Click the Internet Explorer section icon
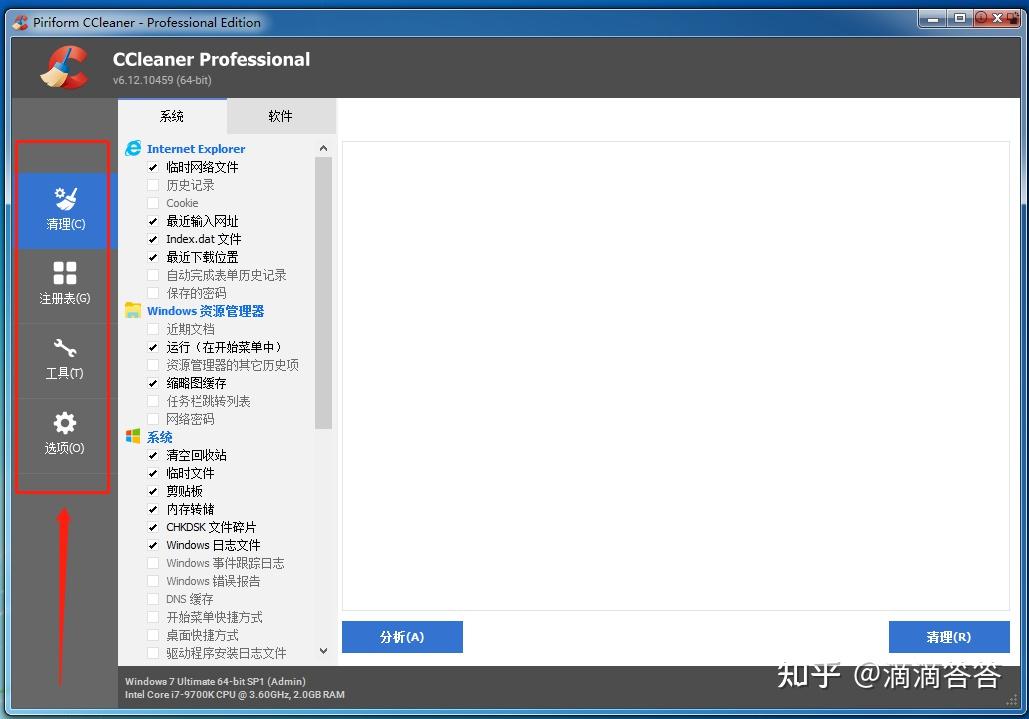 tap(133, 148)
